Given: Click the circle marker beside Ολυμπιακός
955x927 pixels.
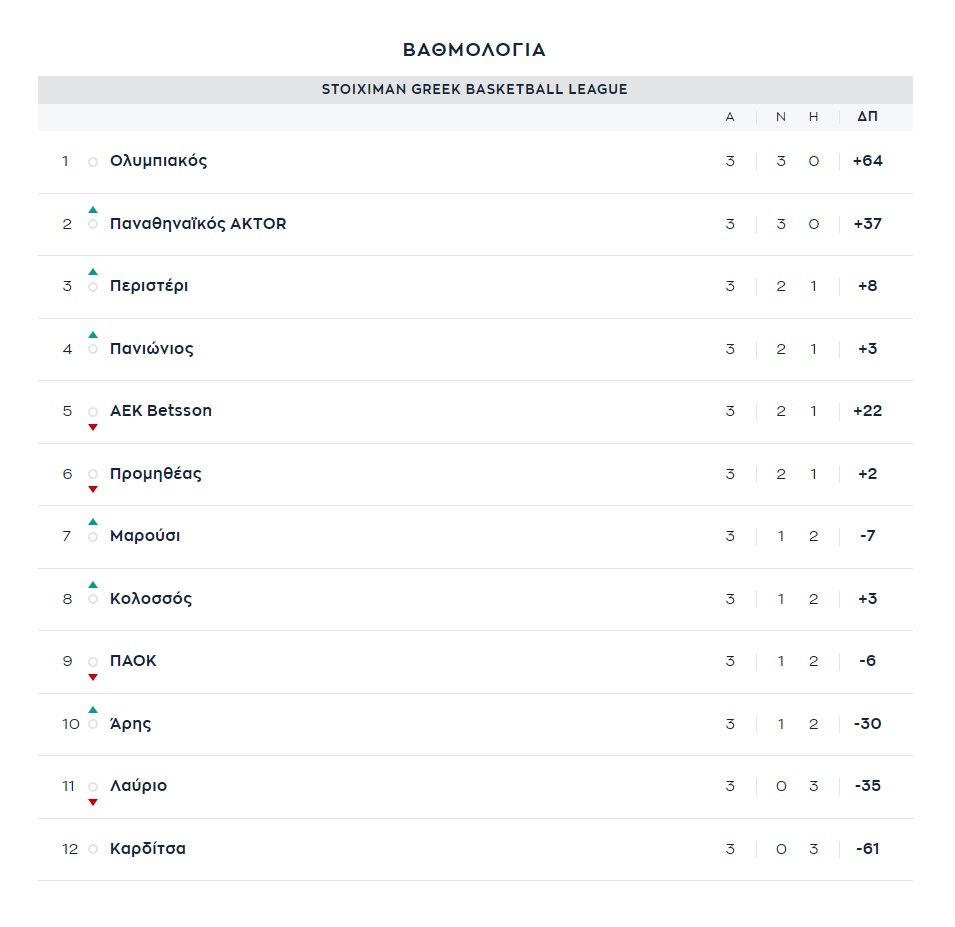Looking at the screenshot, I should [93, 162].
